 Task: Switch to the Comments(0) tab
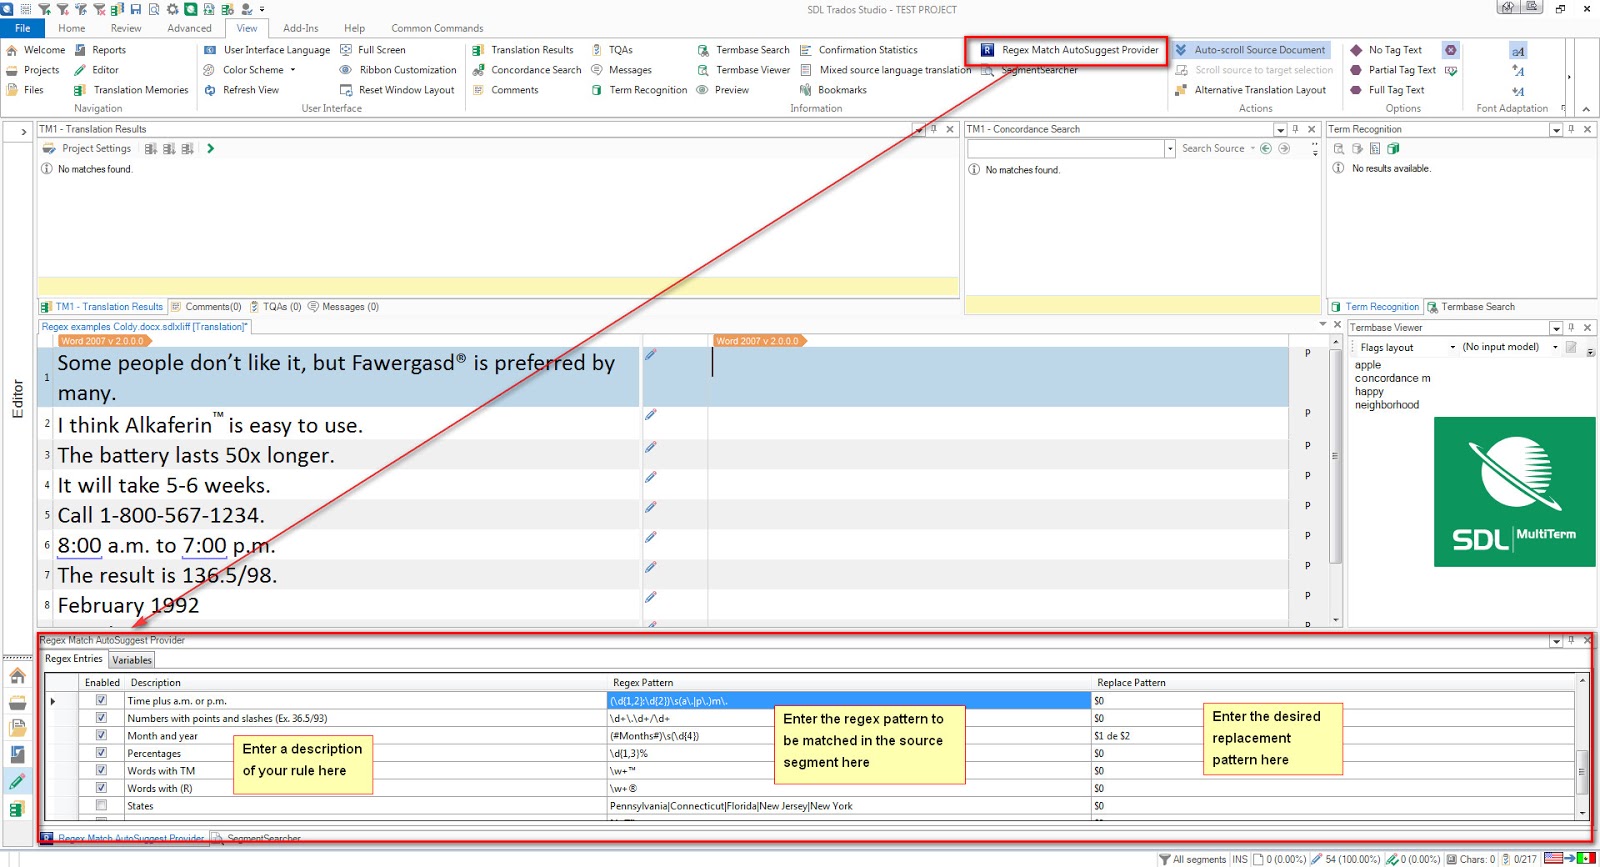pyautogui.click(x=206, y=307)
